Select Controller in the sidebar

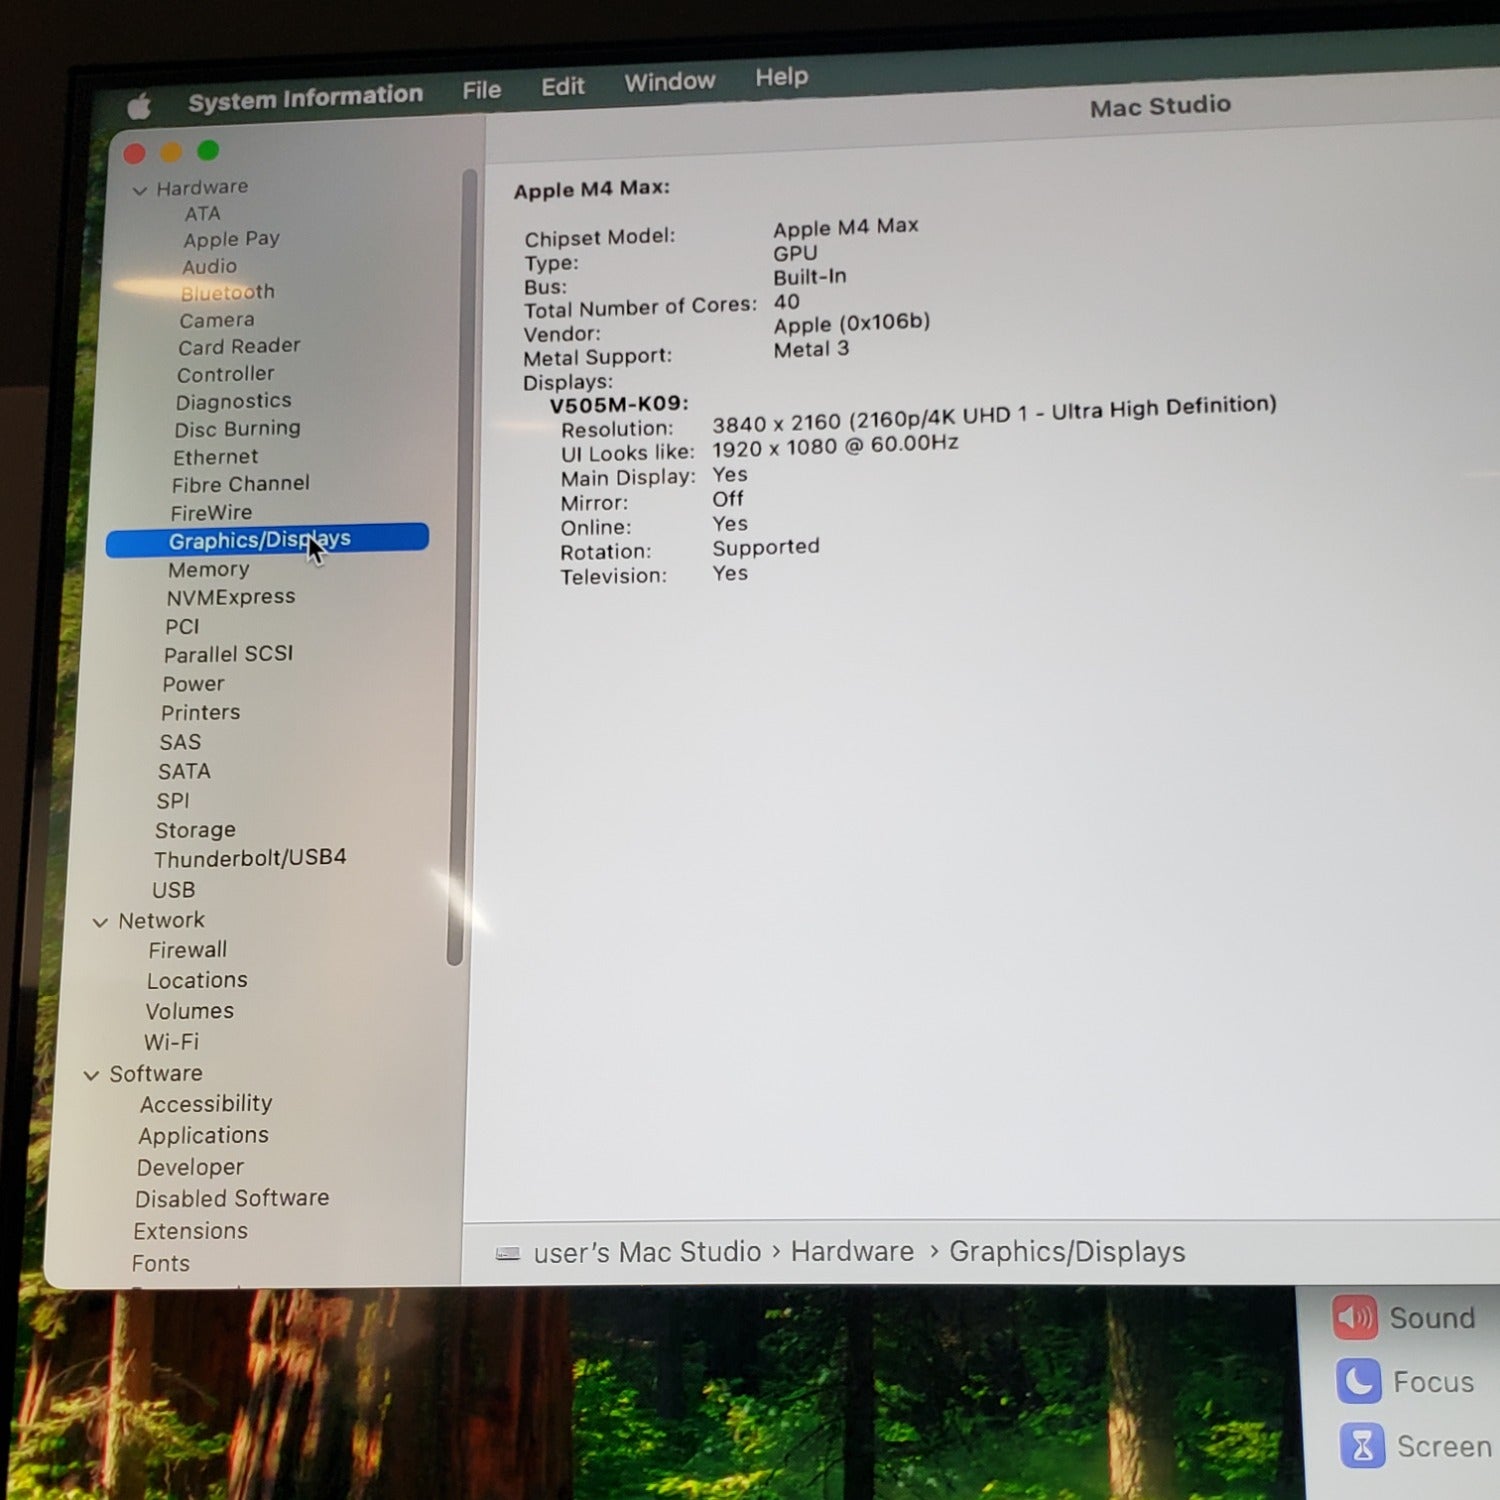[225, 374]
